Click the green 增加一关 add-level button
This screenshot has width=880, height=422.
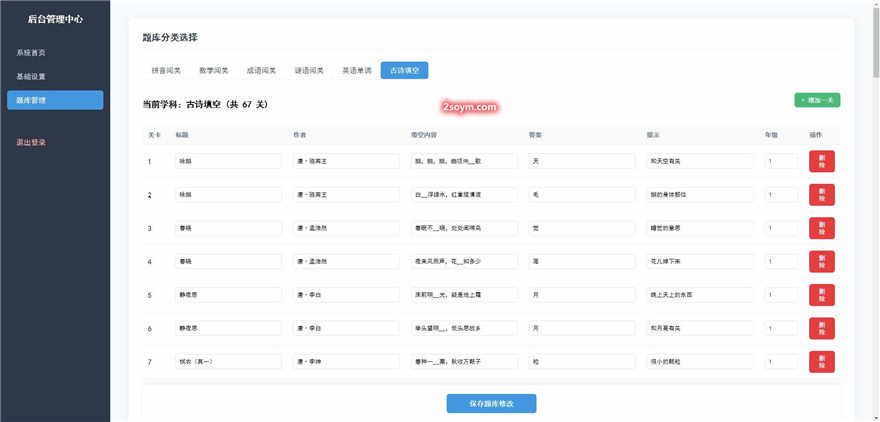[x=817, y=100]
